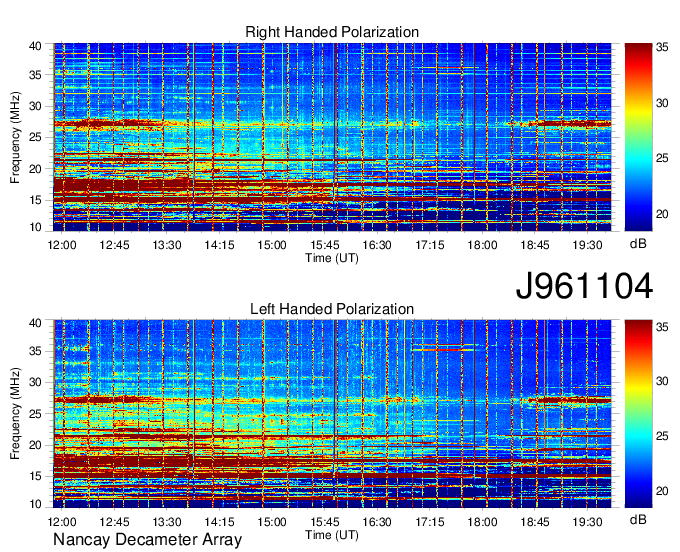Click 18:00 tick on left-handed plot time axis
Screen dimensions: 680x552
482,522
